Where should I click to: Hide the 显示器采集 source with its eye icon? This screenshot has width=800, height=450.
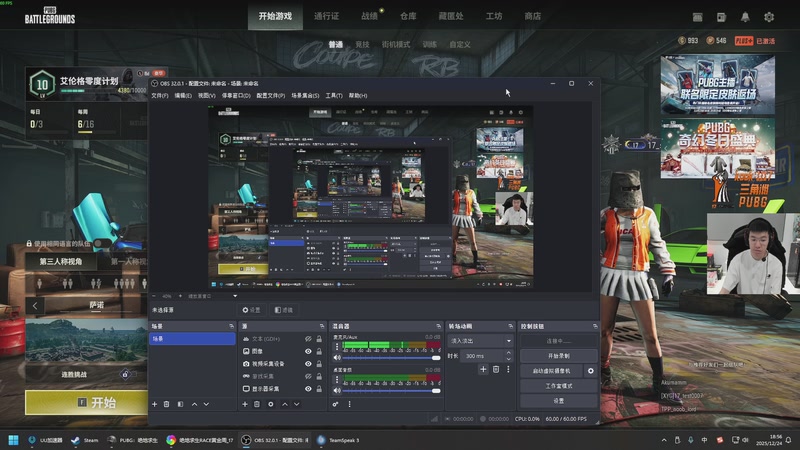(308, 389)
